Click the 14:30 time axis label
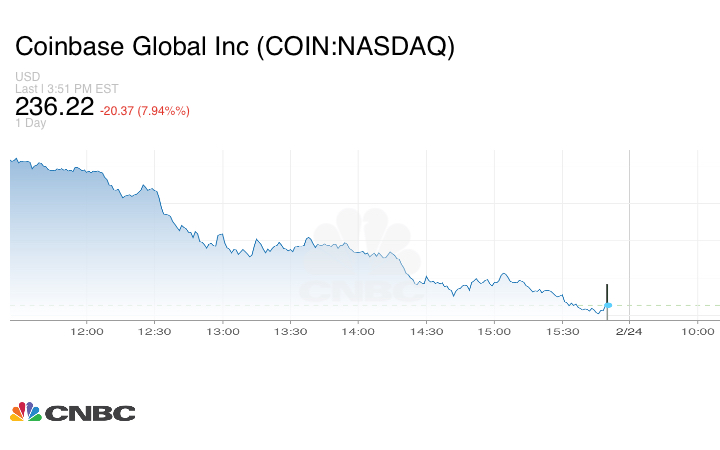Viewport: 720px width, 450px height. (x=426, y=331)
